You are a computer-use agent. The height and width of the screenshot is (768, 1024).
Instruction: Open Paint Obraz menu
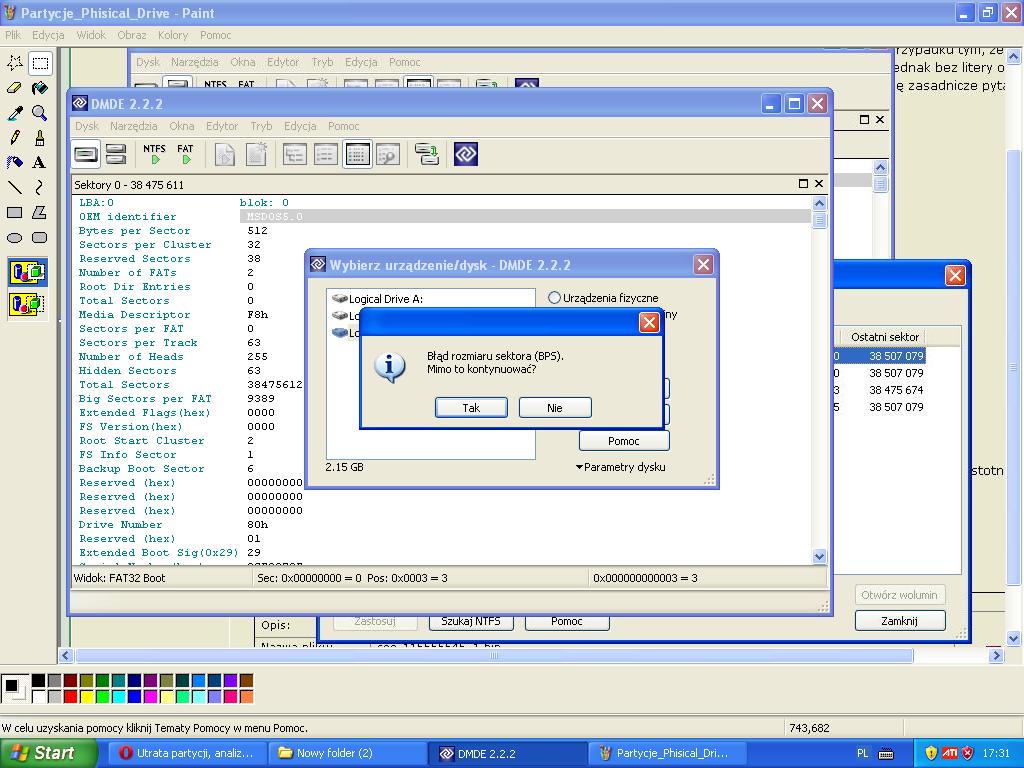(x=131, y=35)
